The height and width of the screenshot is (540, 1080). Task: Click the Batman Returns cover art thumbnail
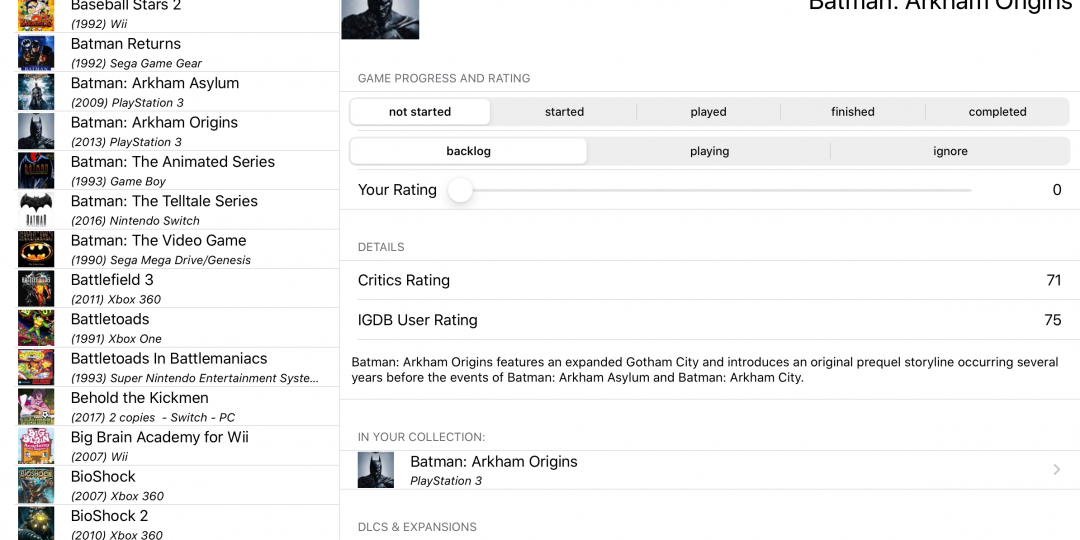click(x=36, y=53)
